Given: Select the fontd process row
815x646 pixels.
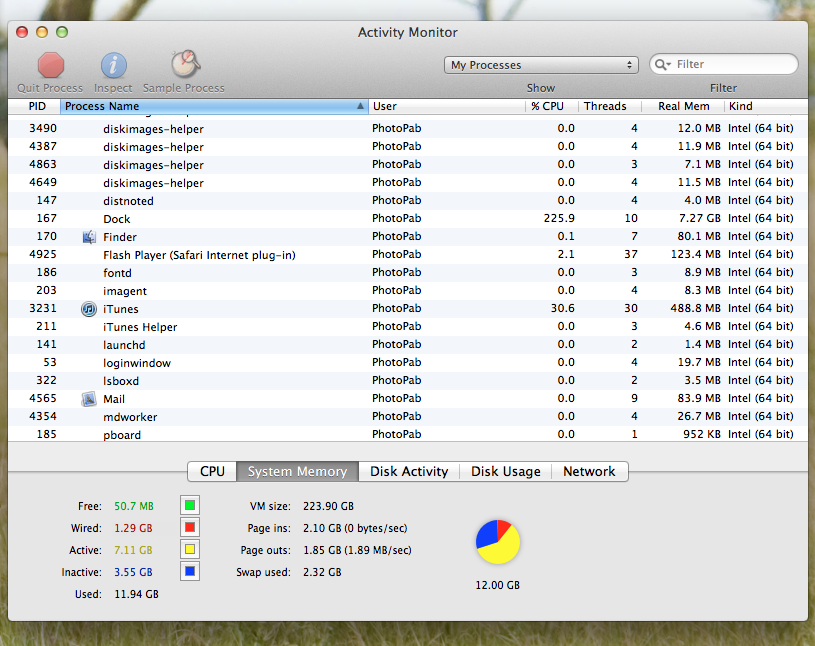Looking at the screenshot, I should (x=408, y=273).
